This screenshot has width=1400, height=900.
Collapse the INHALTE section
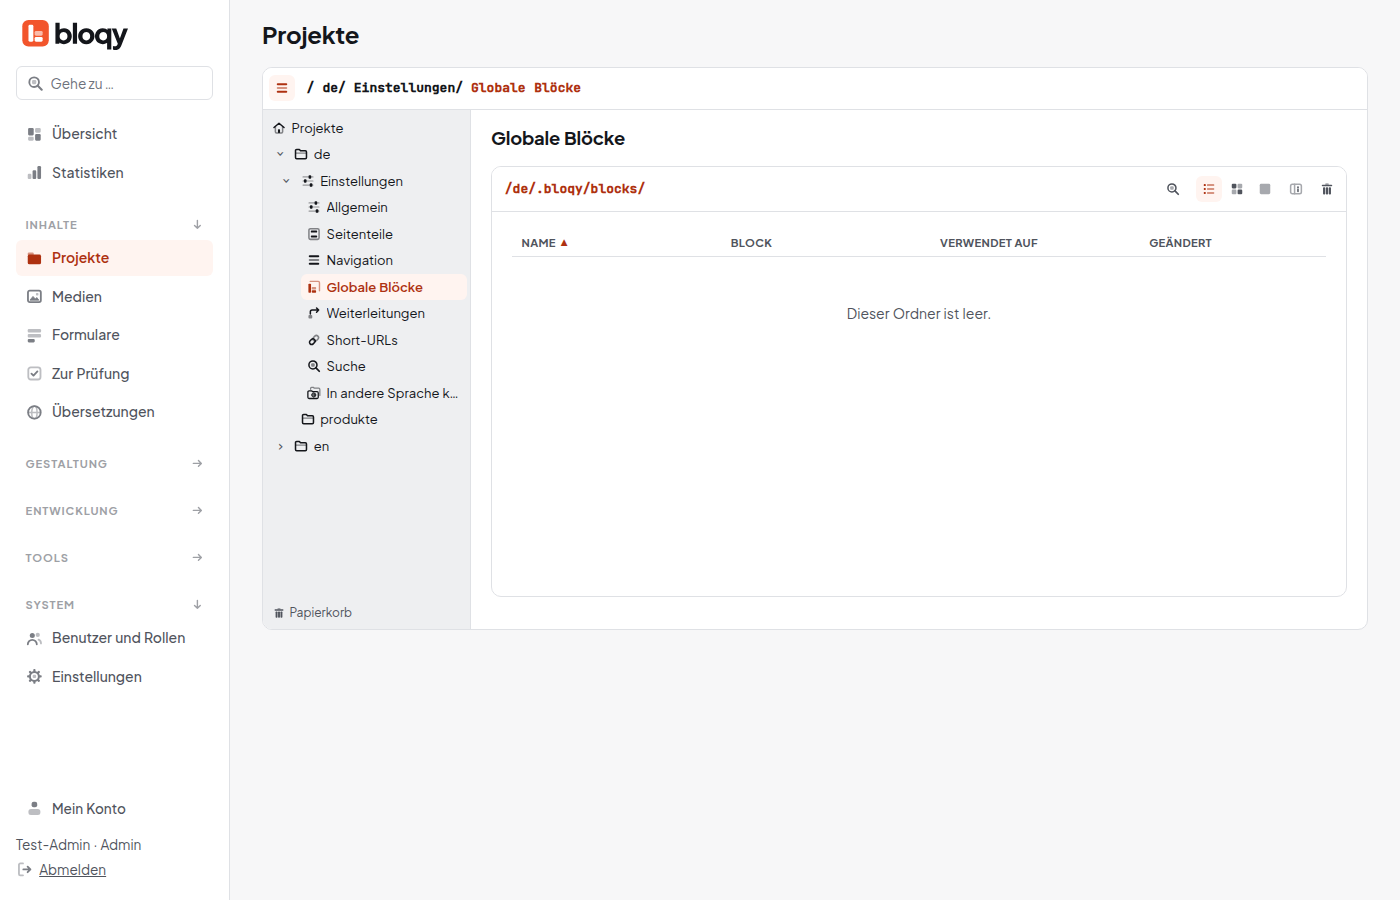114,225
